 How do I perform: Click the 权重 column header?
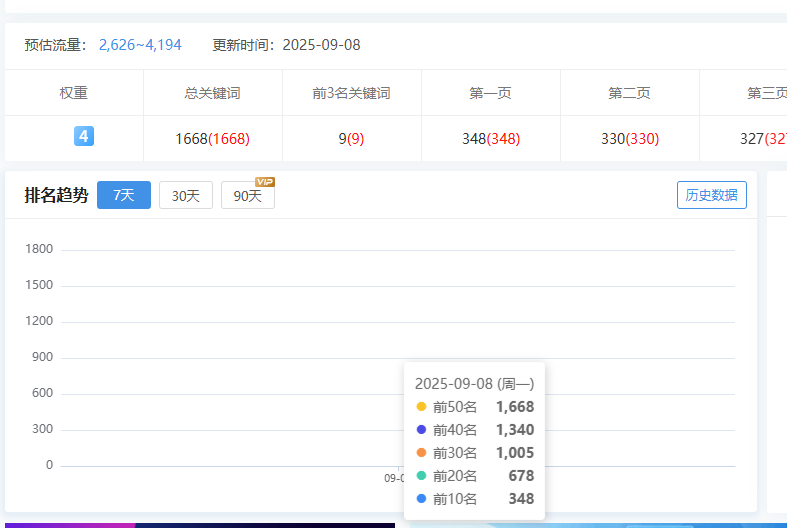tap(74, 93)
